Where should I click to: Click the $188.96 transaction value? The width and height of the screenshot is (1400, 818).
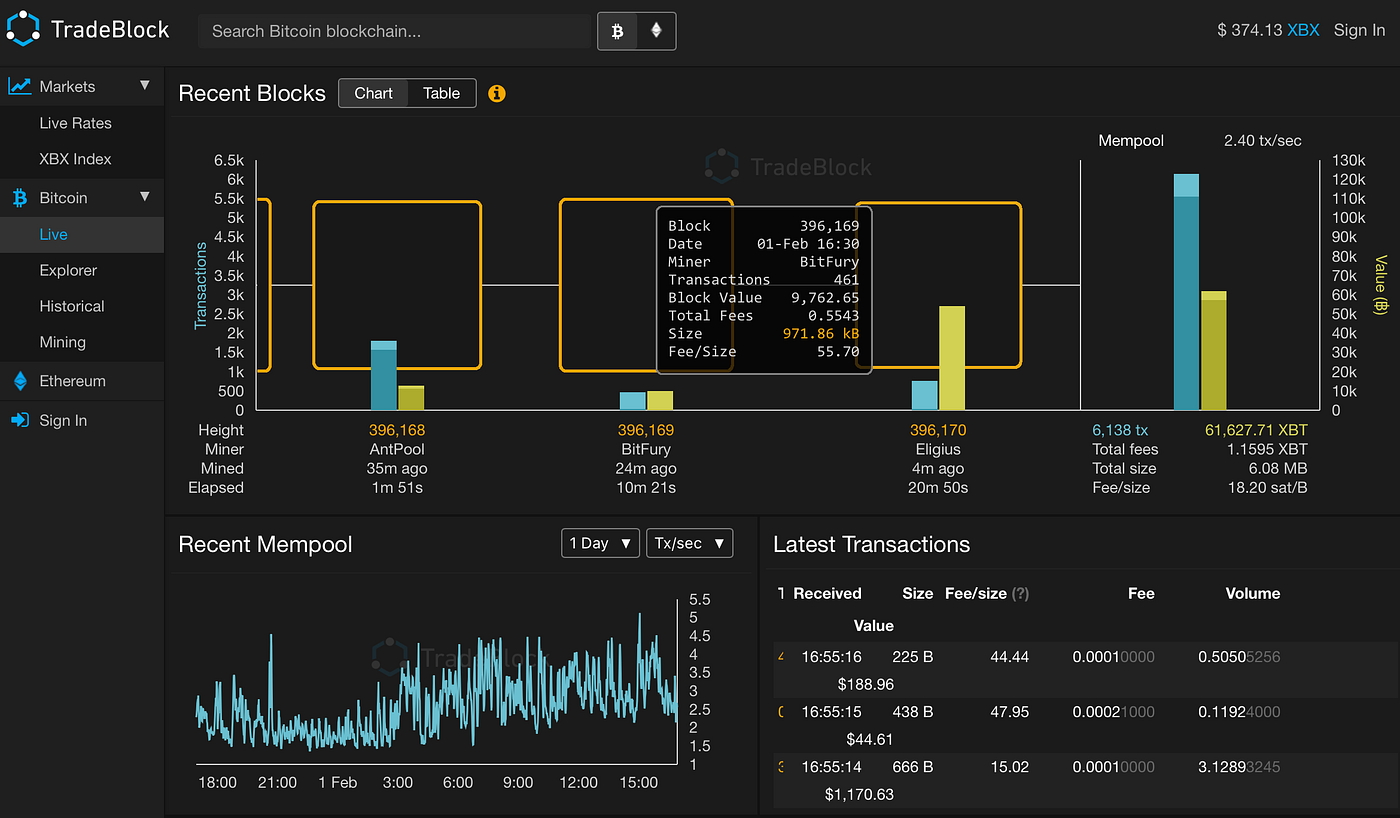pos(866,684)
